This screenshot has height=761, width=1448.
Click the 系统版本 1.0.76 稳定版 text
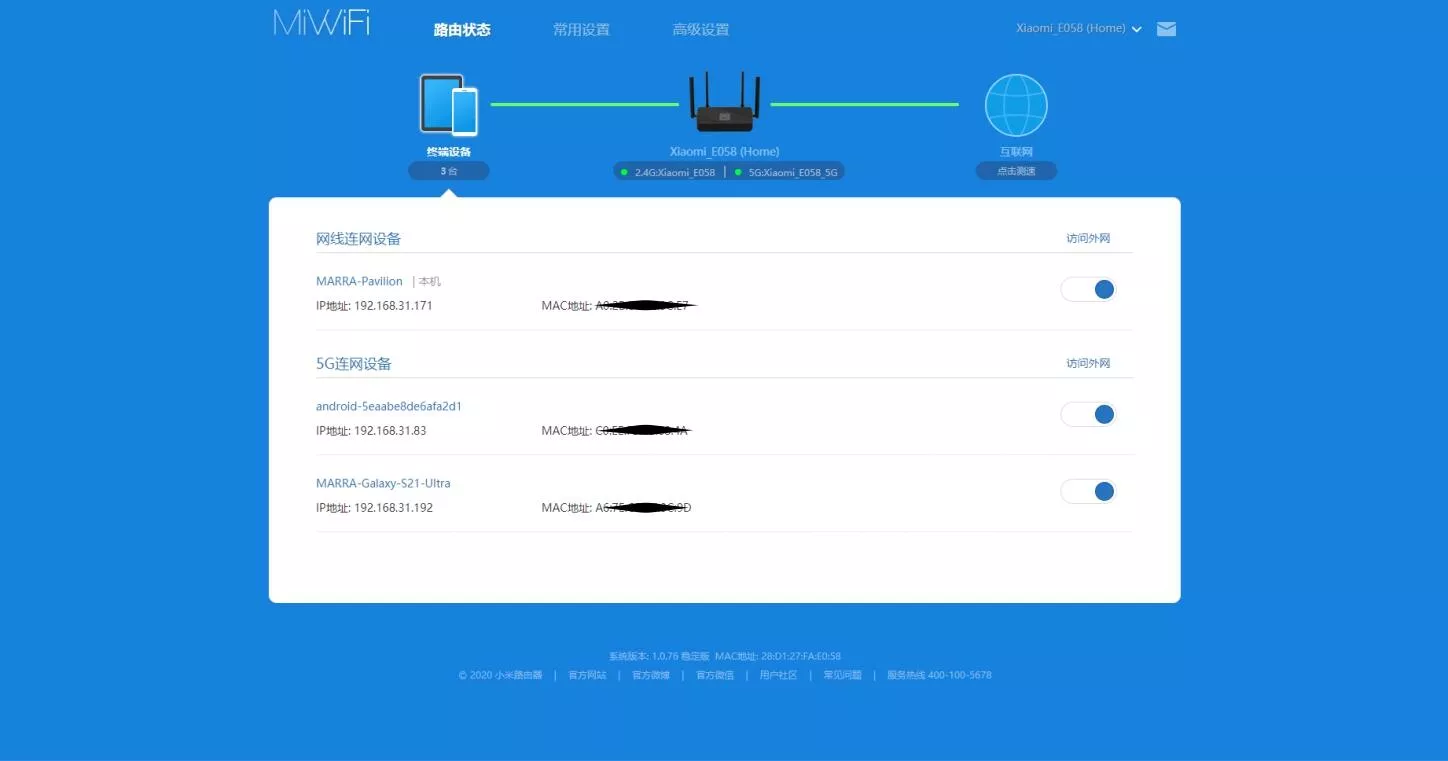pos(659,656)
